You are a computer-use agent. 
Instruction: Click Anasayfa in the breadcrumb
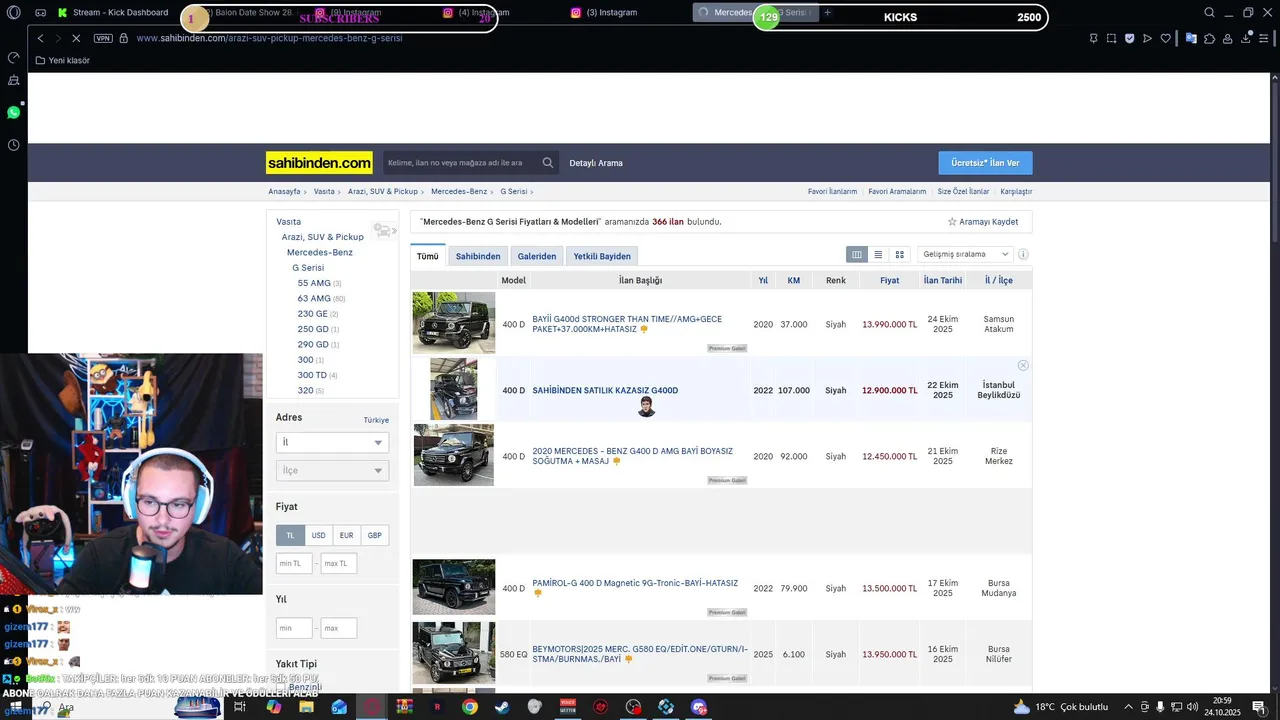click(x=284, y=191)
